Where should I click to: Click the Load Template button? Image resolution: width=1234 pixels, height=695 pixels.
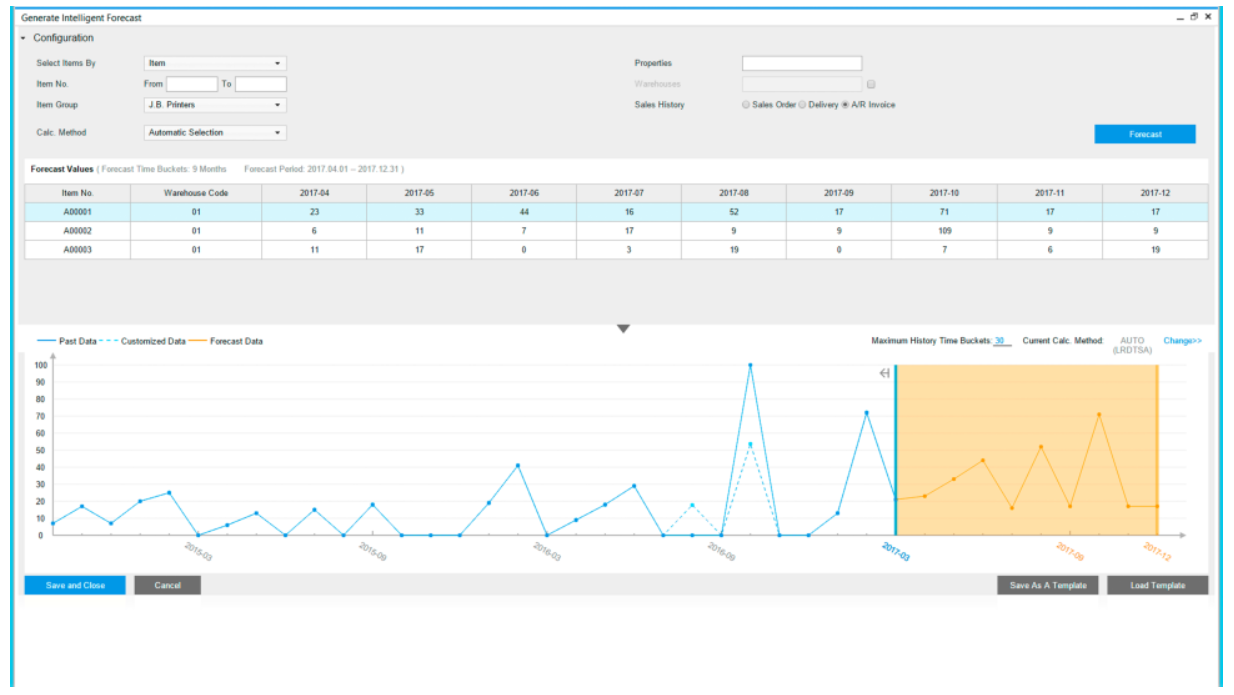tap(1157, 585)
